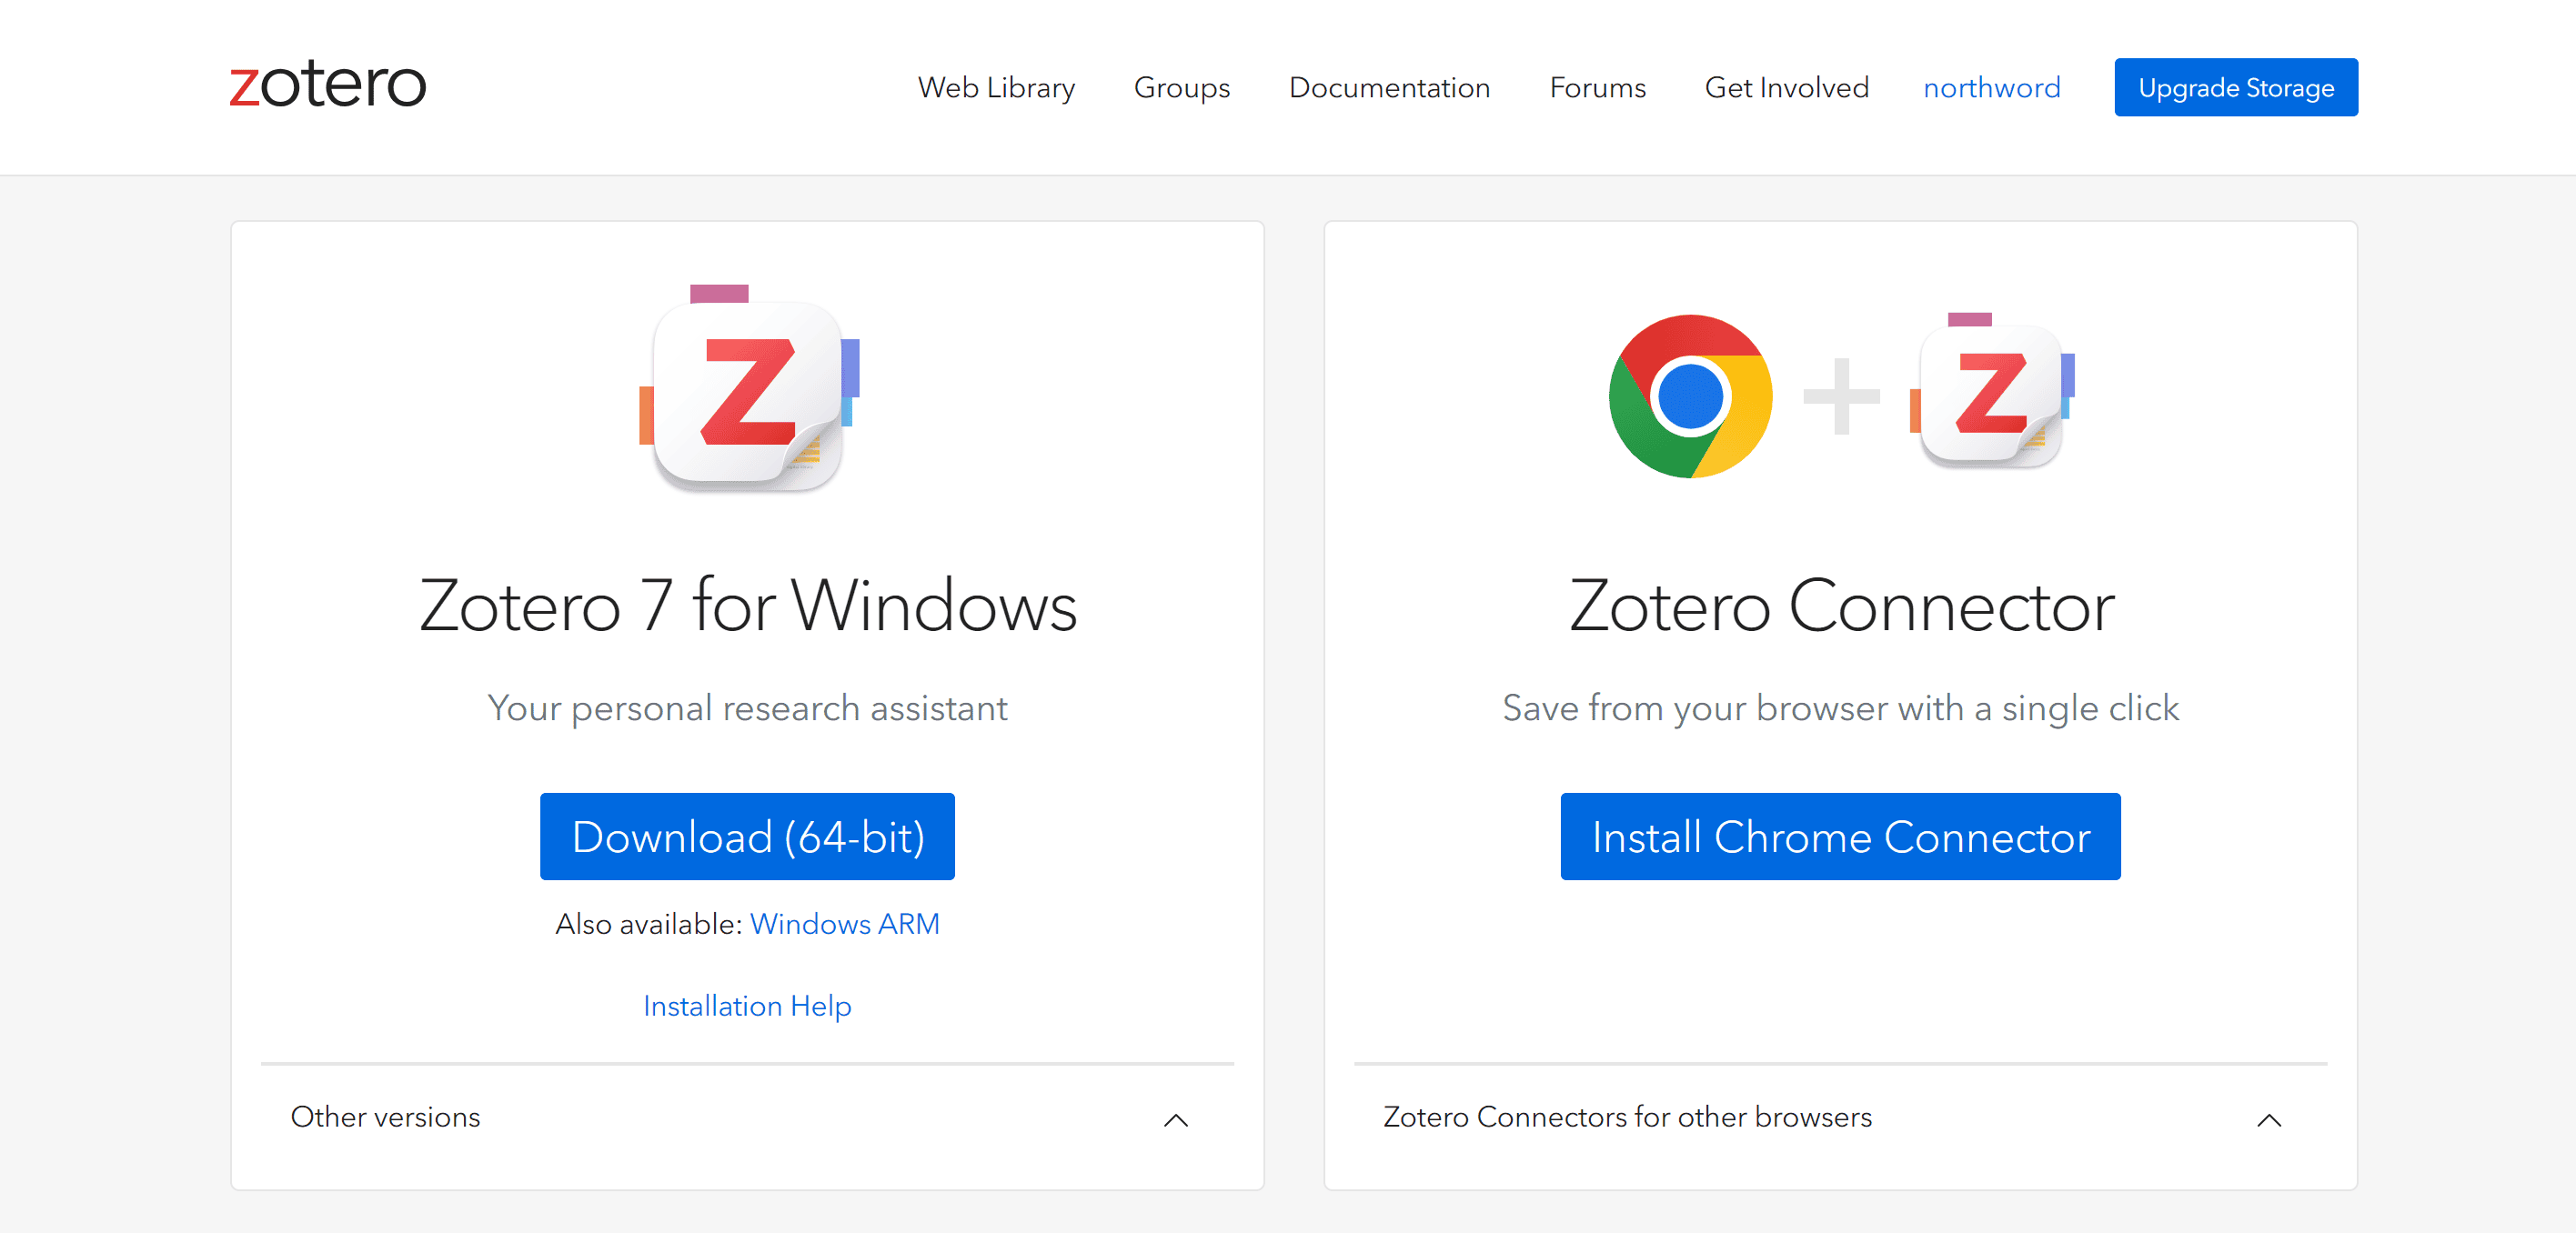Open the Forums page

1597,88
